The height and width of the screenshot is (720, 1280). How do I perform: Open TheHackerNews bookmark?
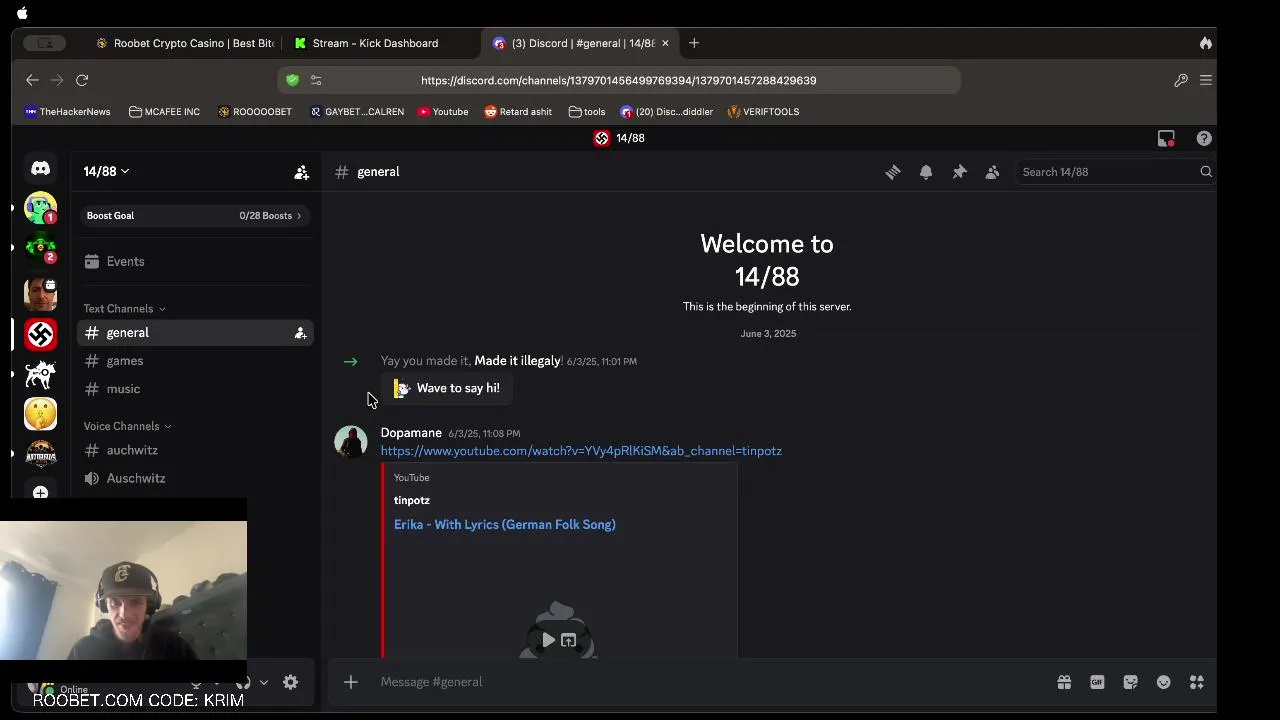pyautogui.click(x=68, y=112)
